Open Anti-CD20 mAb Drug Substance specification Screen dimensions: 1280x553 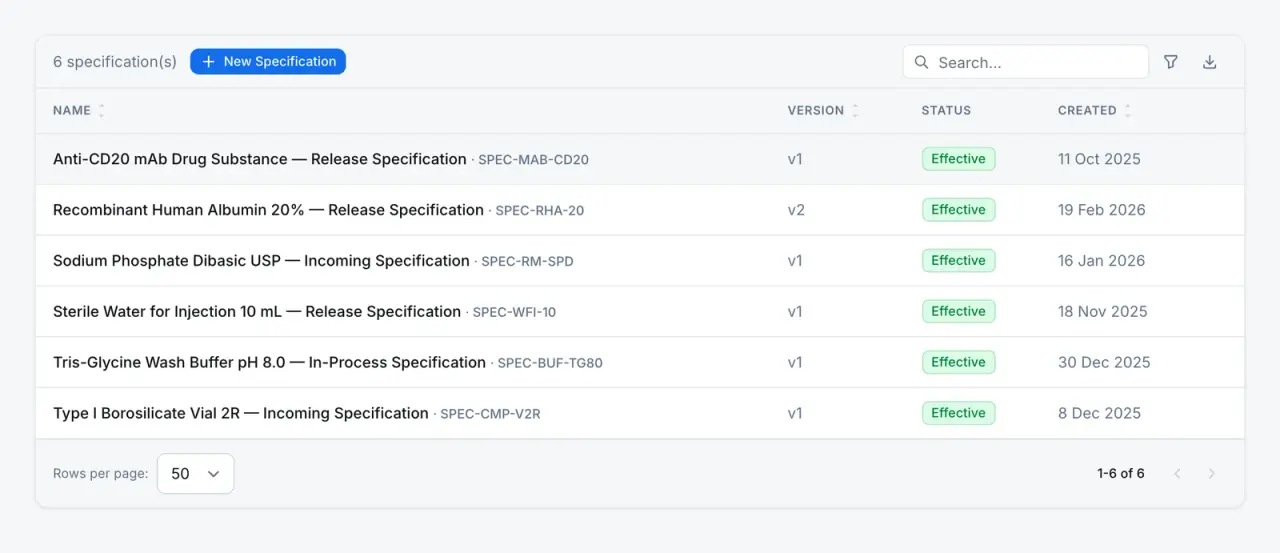coord(260,159)
